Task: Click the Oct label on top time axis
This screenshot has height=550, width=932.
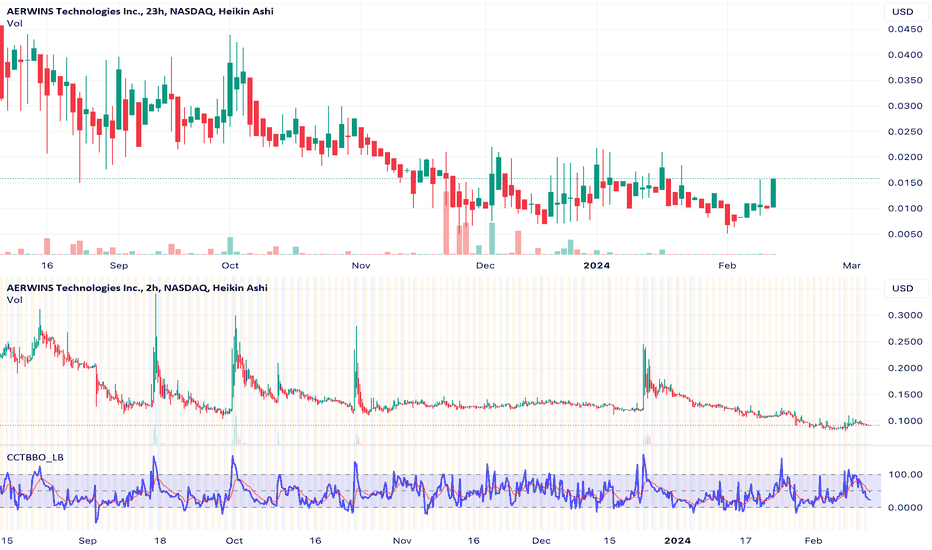Action: pos(230,265)
